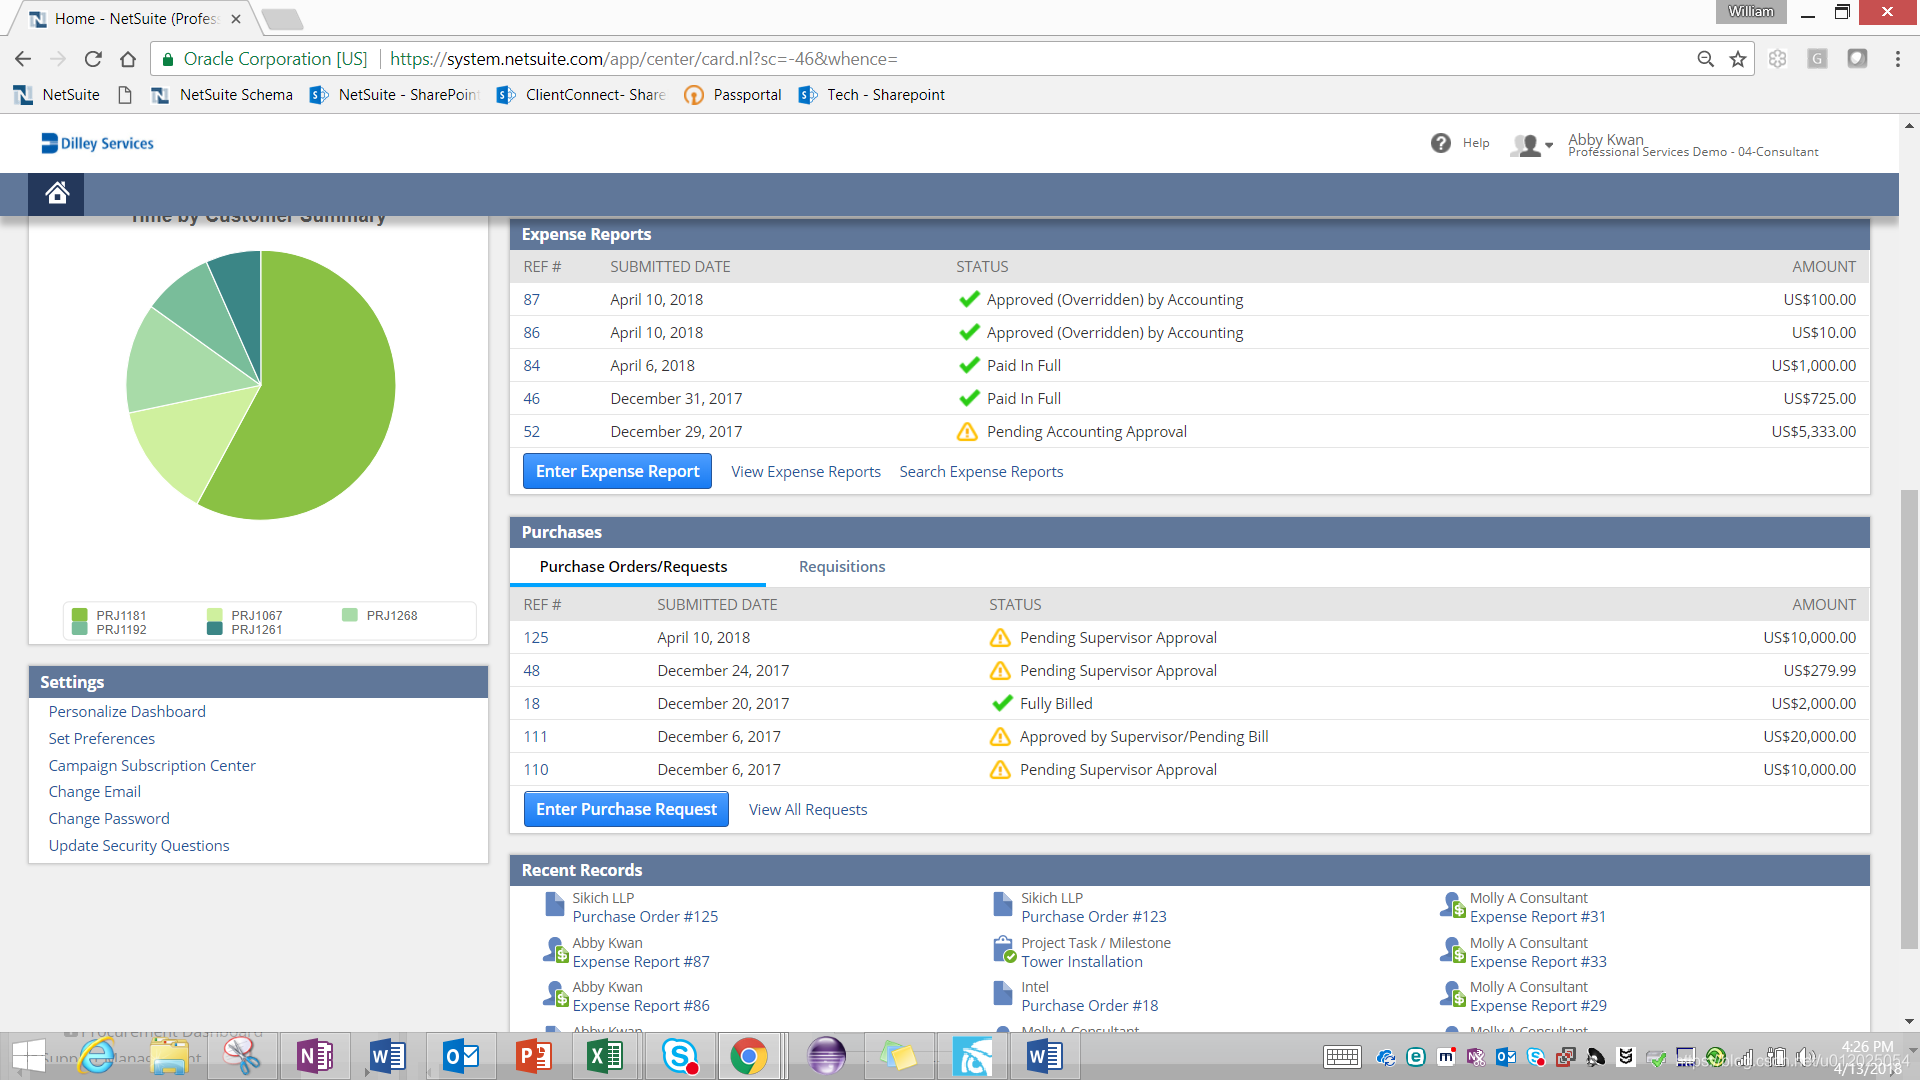The height and width of the screenshot is (1080, 1920).
Task: Click Tower Installation project task icon
Action: (x=1003, y=949)
